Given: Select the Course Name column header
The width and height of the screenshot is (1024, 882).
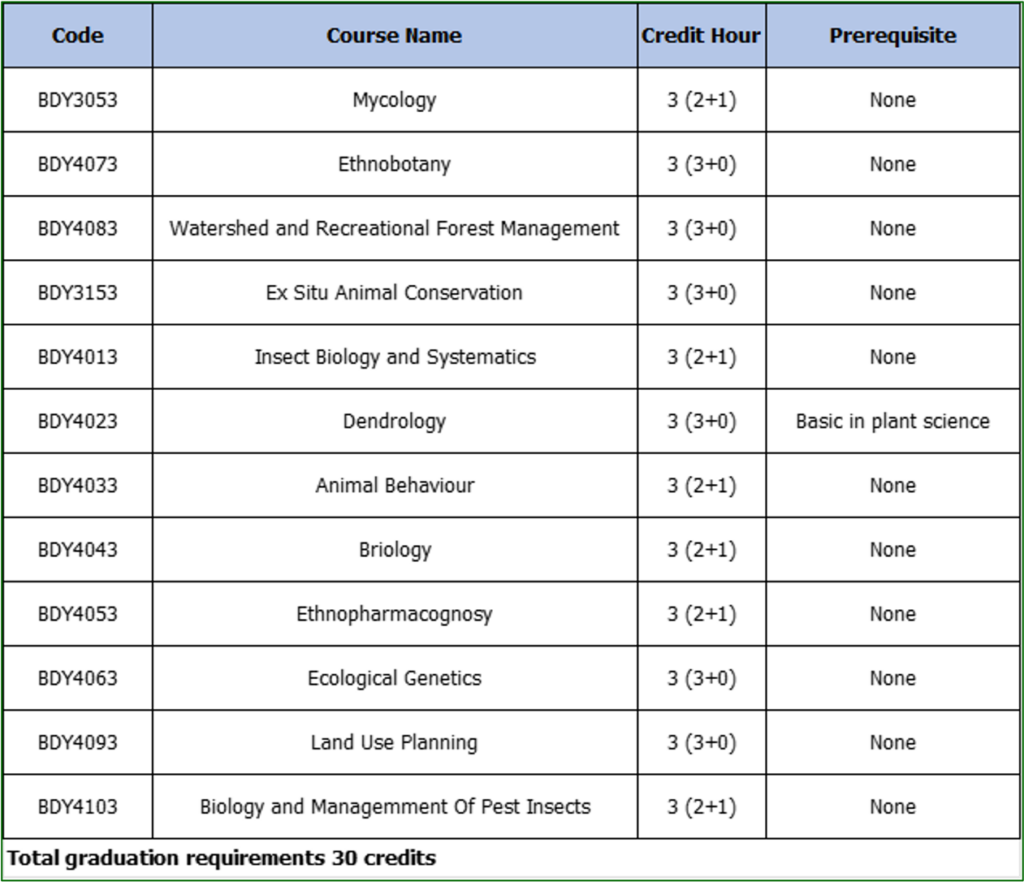Looking at the screenshot, I should (x=394, y=36).
